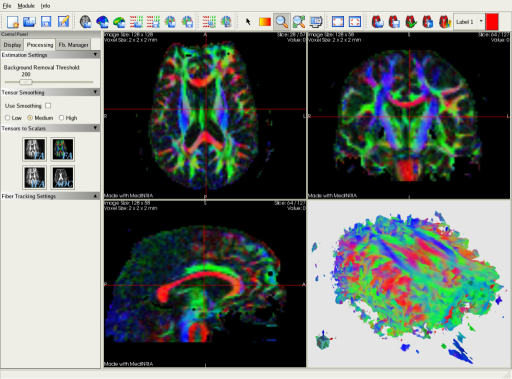Click the color FA map button

coord(63,149)
